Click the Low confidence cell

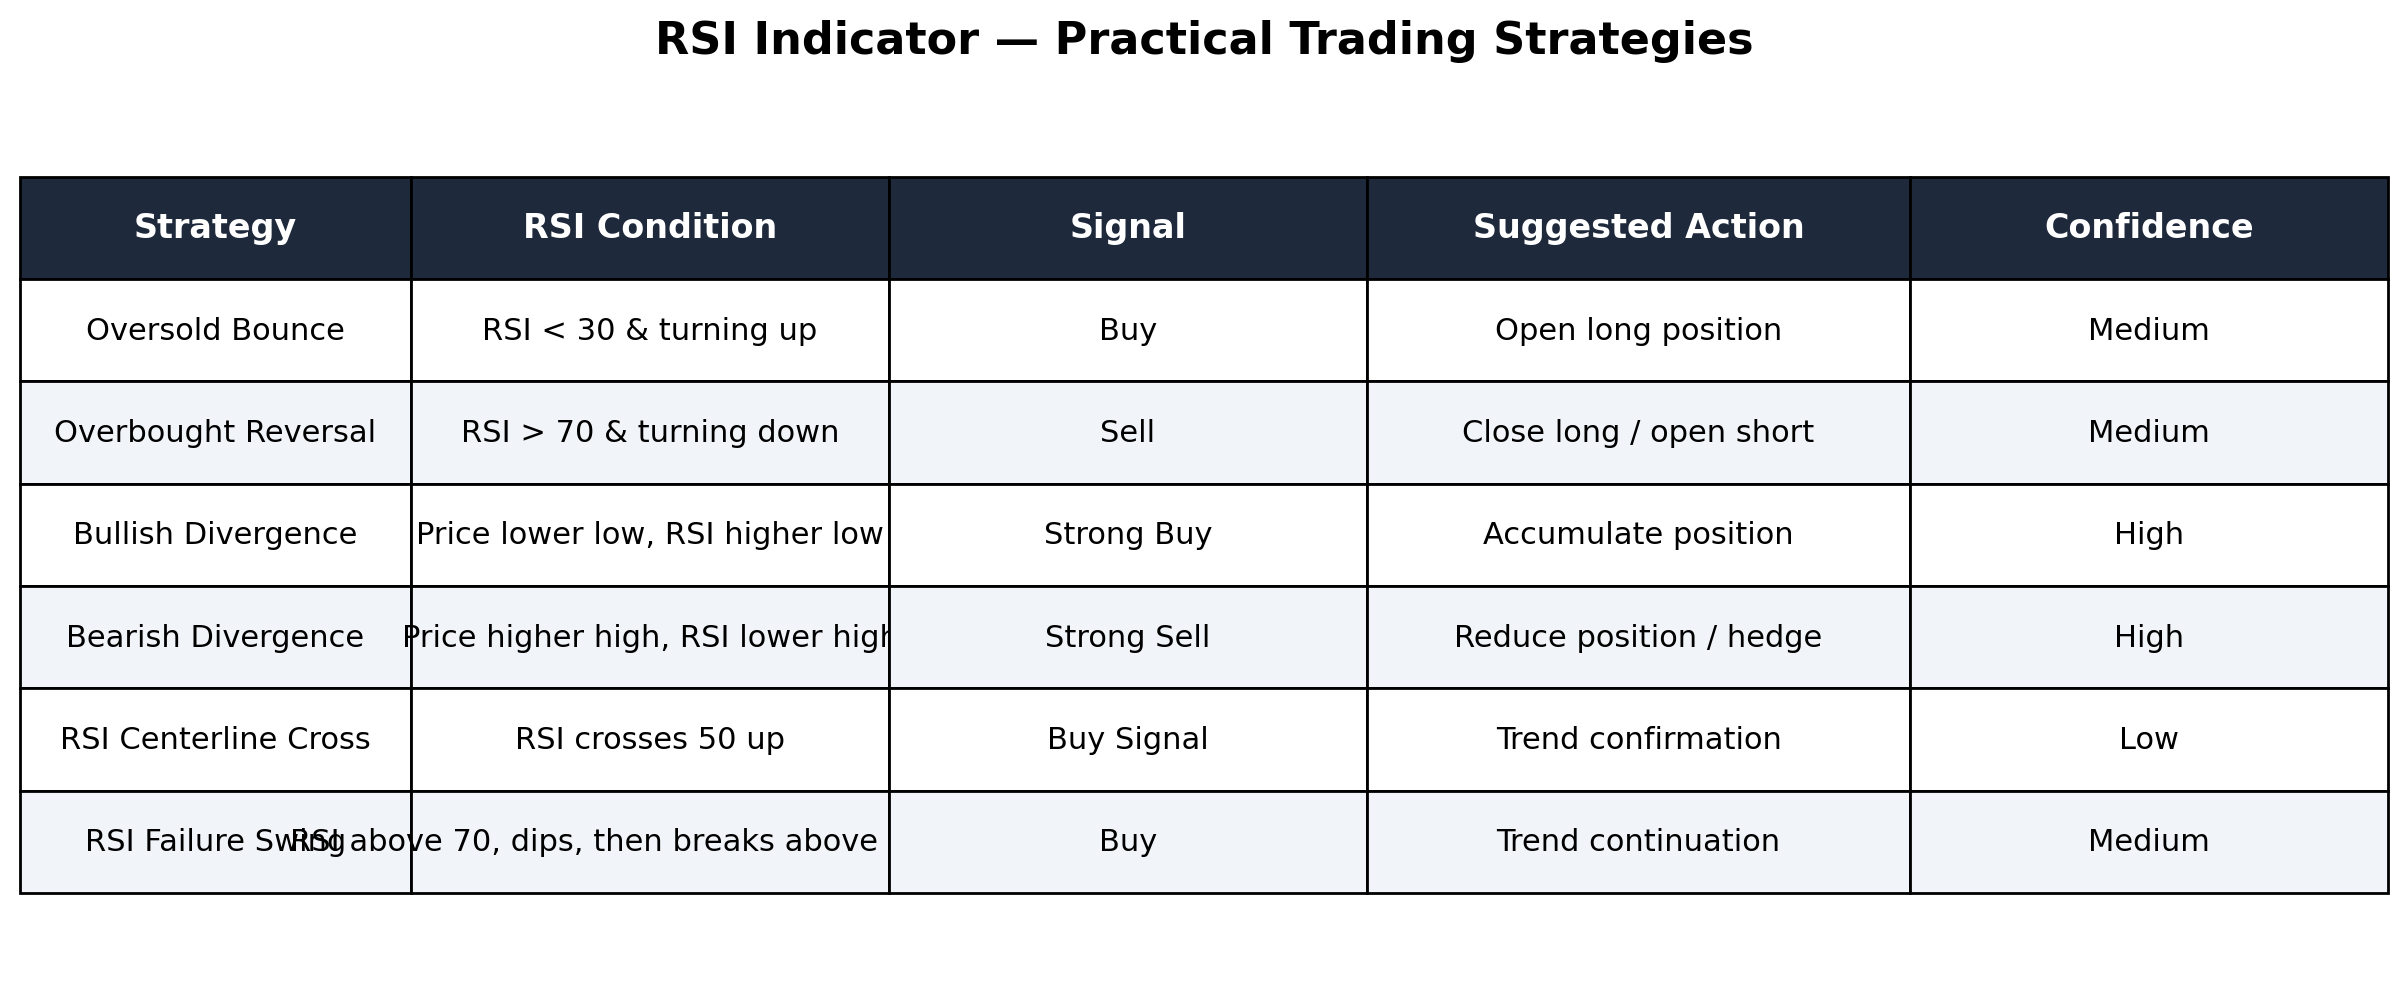(2149, 739)
